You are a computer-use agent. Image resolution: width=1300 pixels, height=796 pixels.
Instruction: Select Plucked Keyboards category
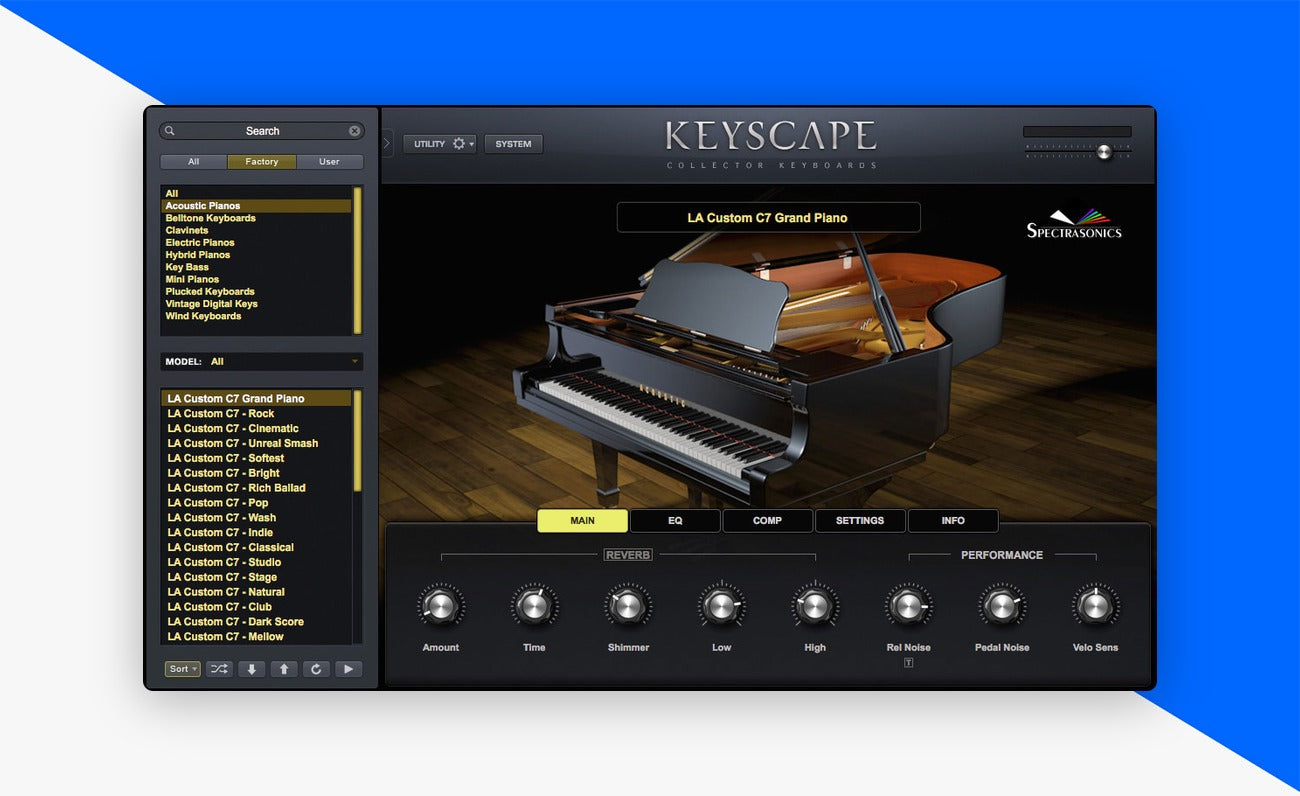coord(257,292)
